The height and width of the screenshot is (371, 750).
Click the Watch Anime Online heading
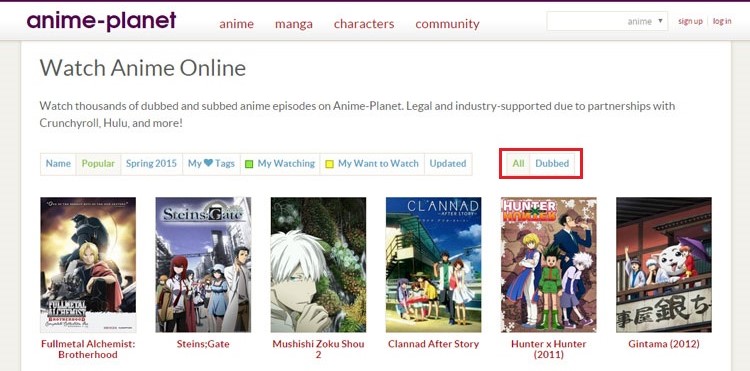coord(143,68)
